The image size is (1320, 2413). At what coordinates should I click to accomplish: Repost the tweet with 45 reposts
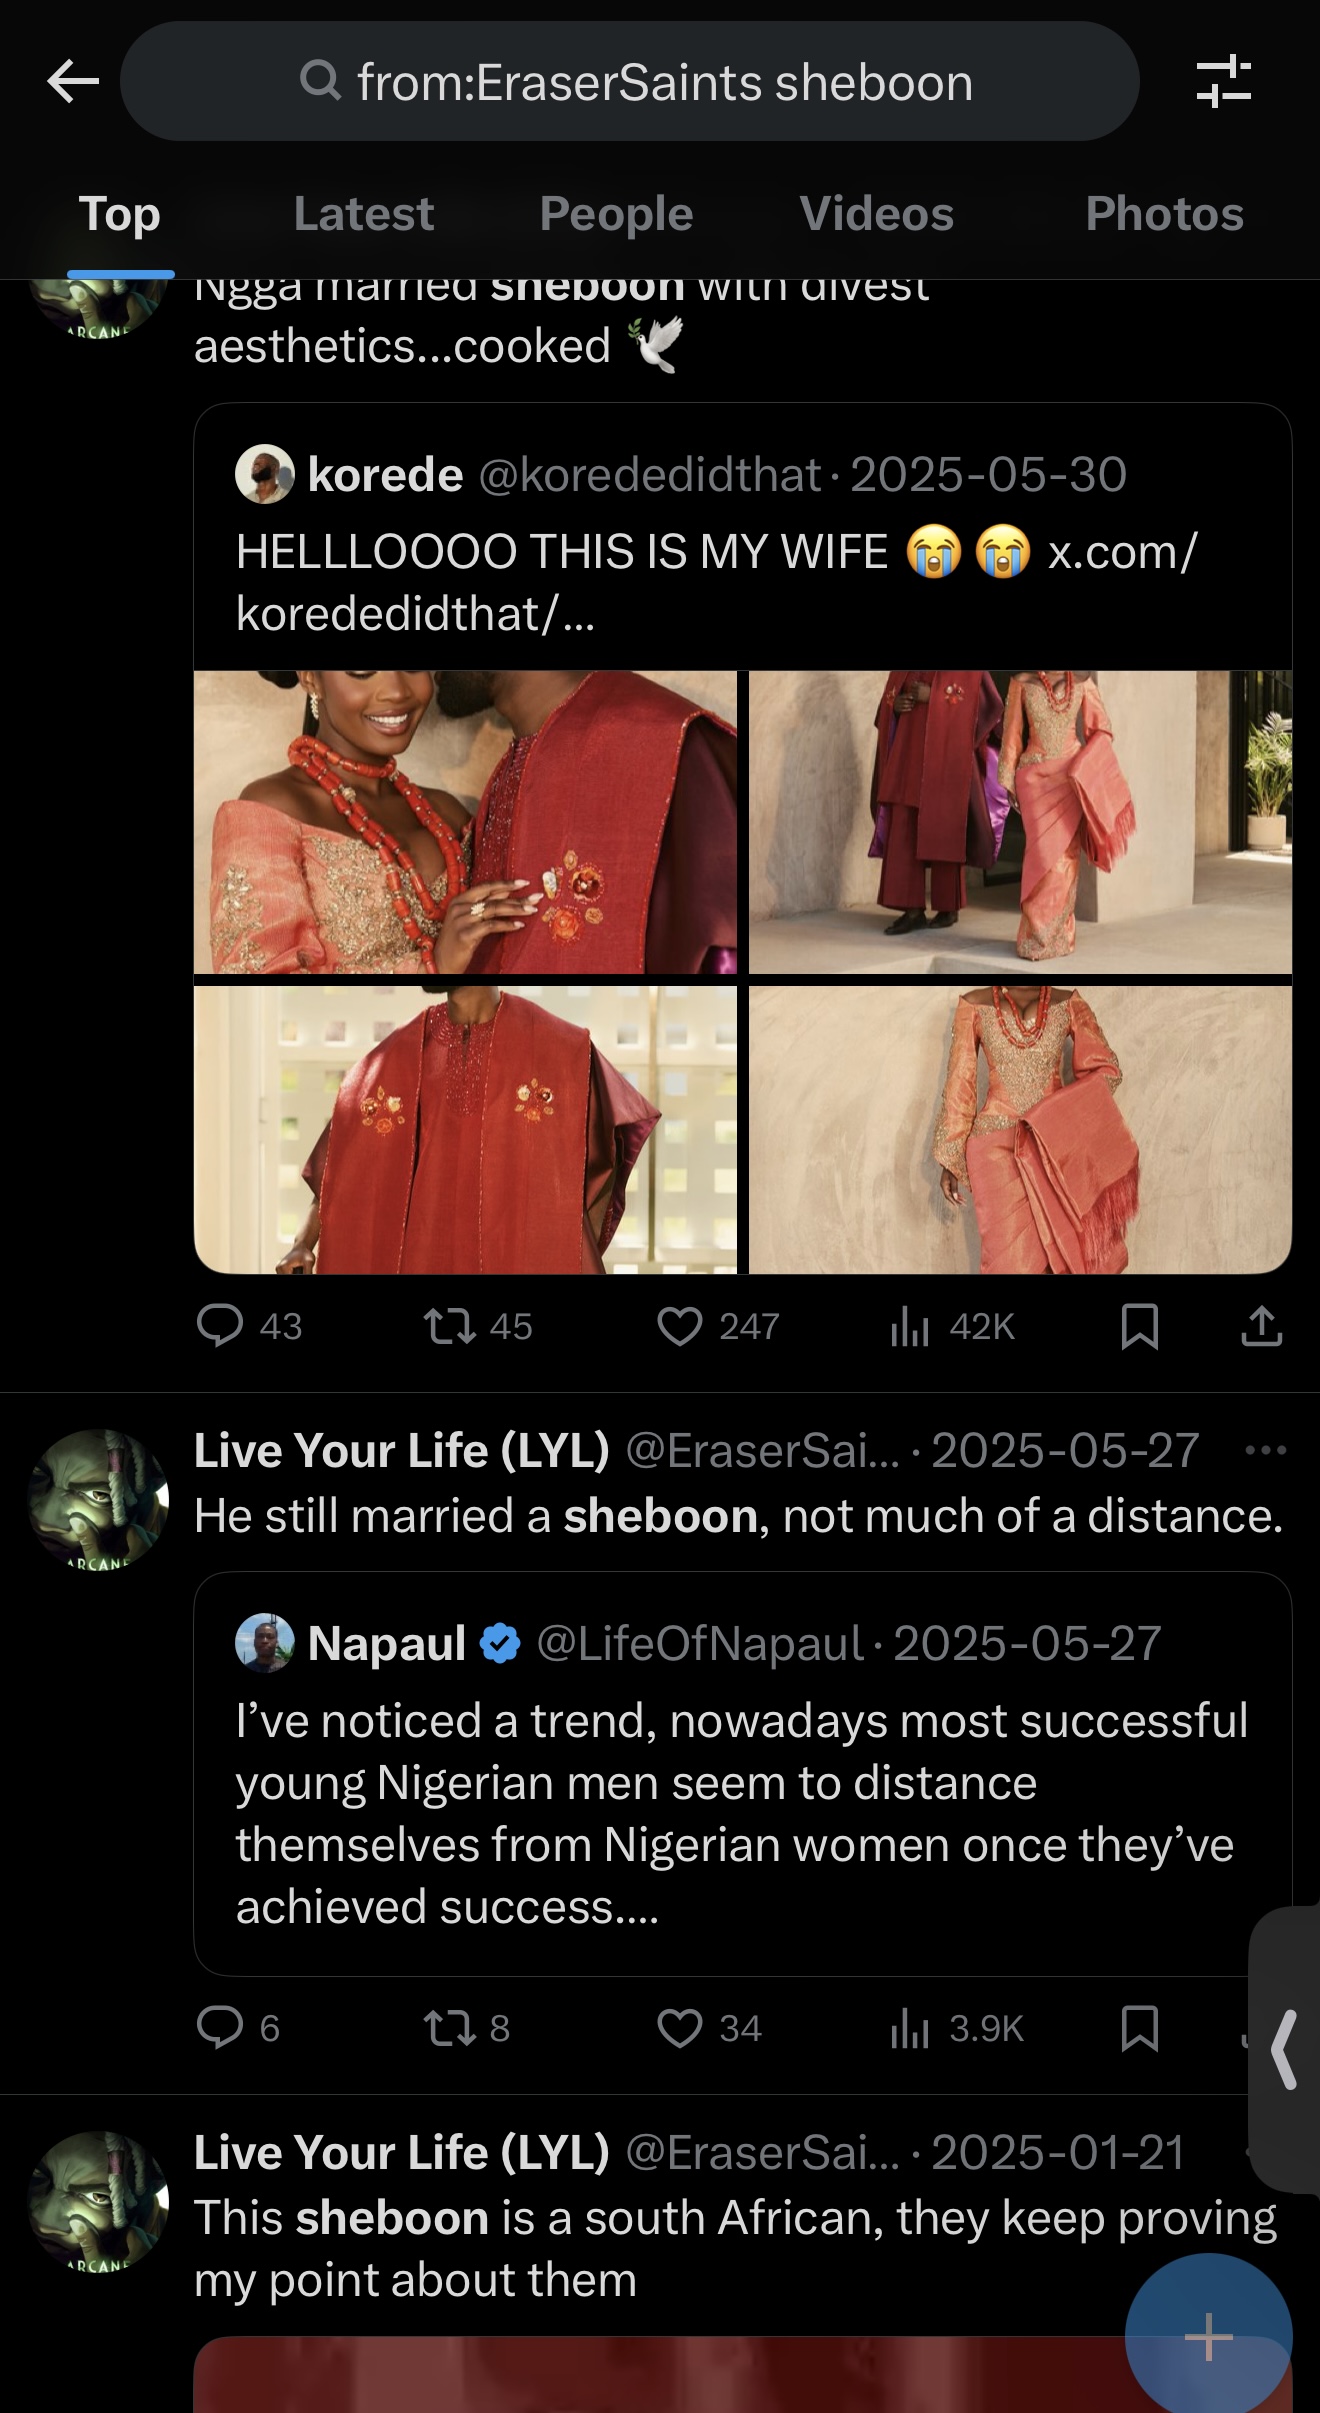click(x=450, y=1326)
